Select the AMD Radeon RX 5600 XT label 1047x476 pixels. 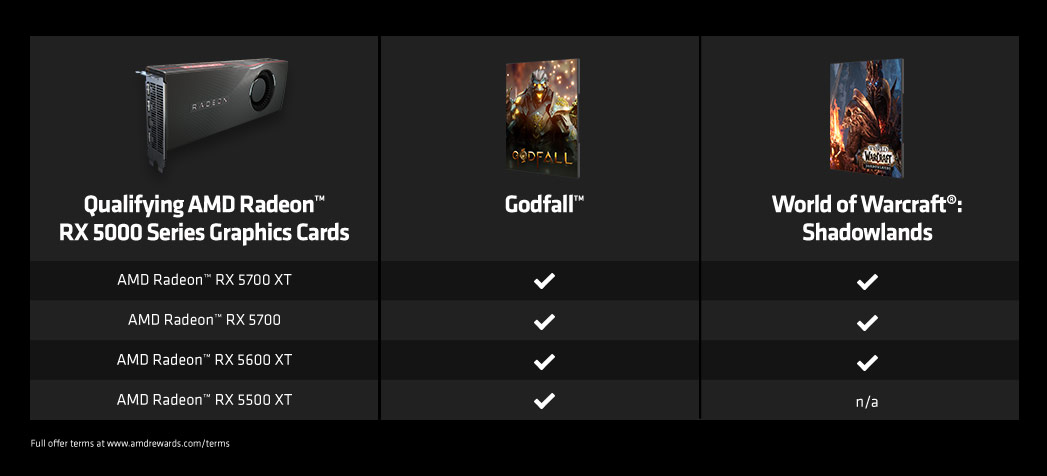click(x=204, y=360)
